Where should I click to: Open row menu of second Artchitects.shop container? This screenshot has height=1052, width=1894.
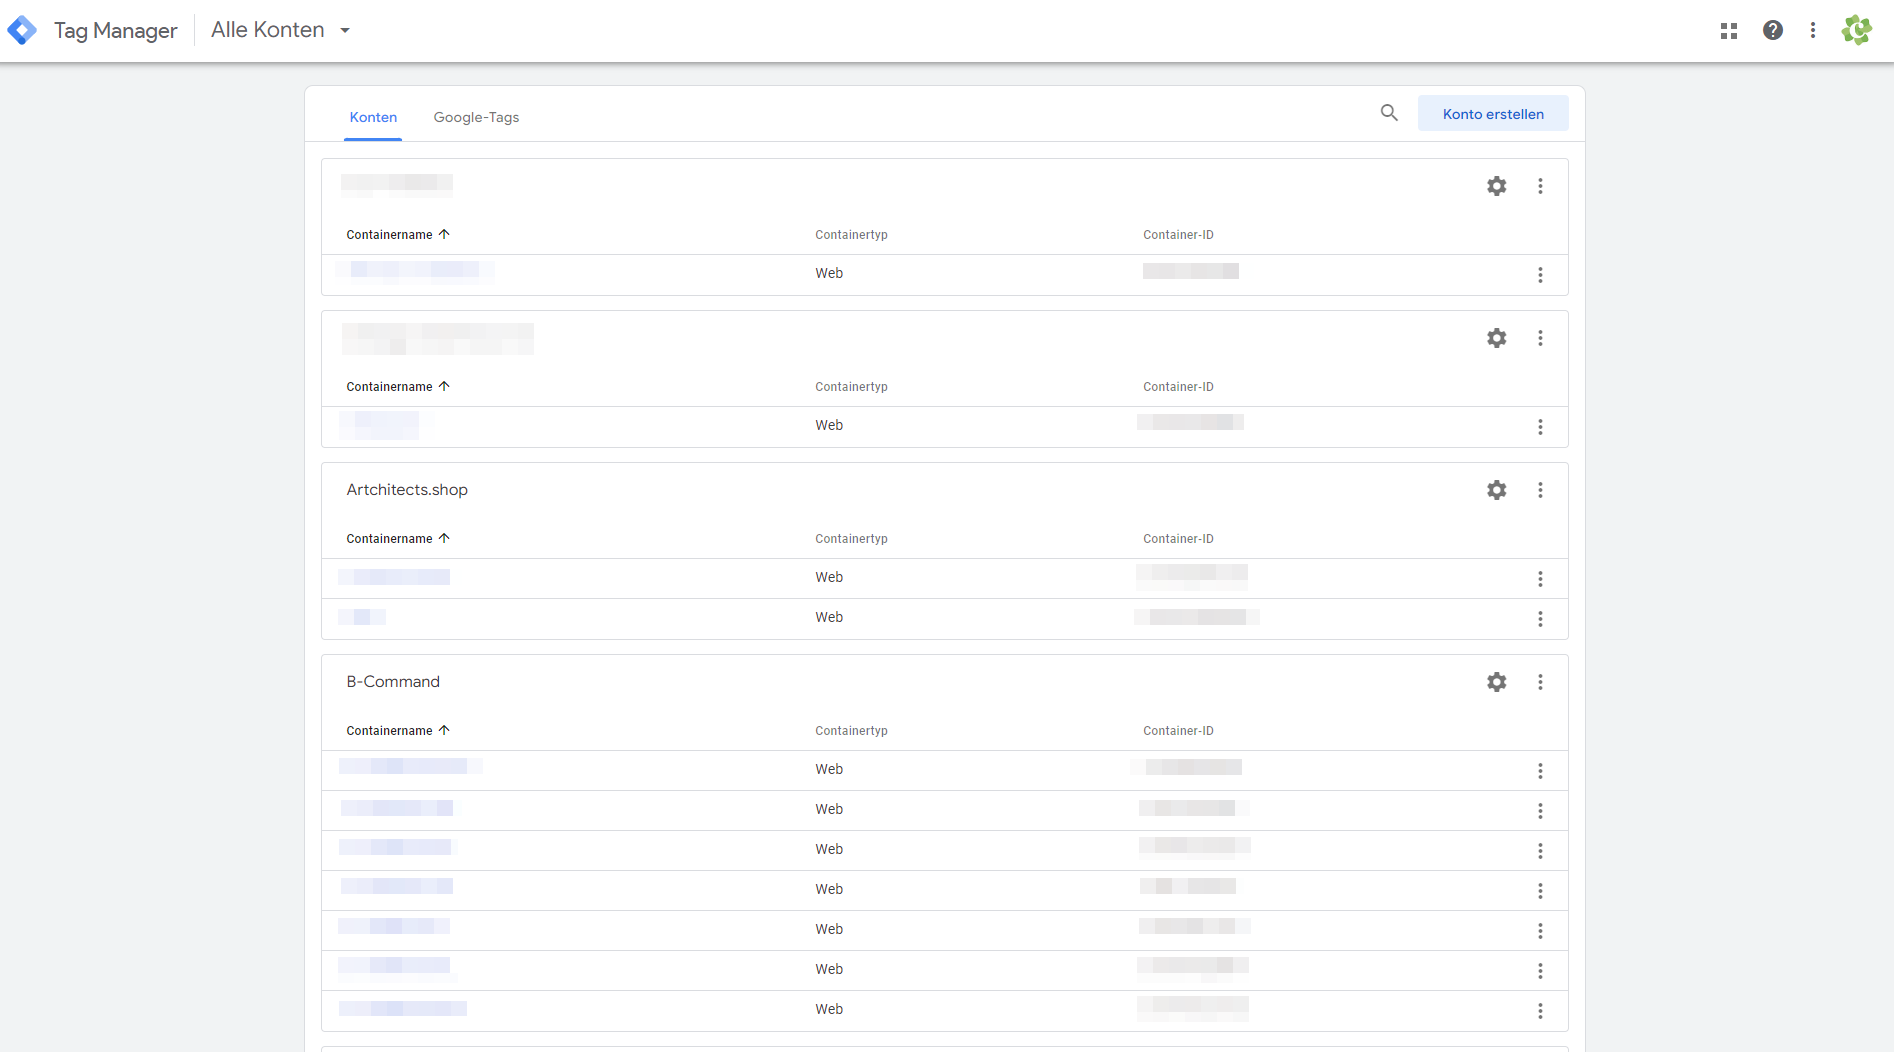(1541, 619)
